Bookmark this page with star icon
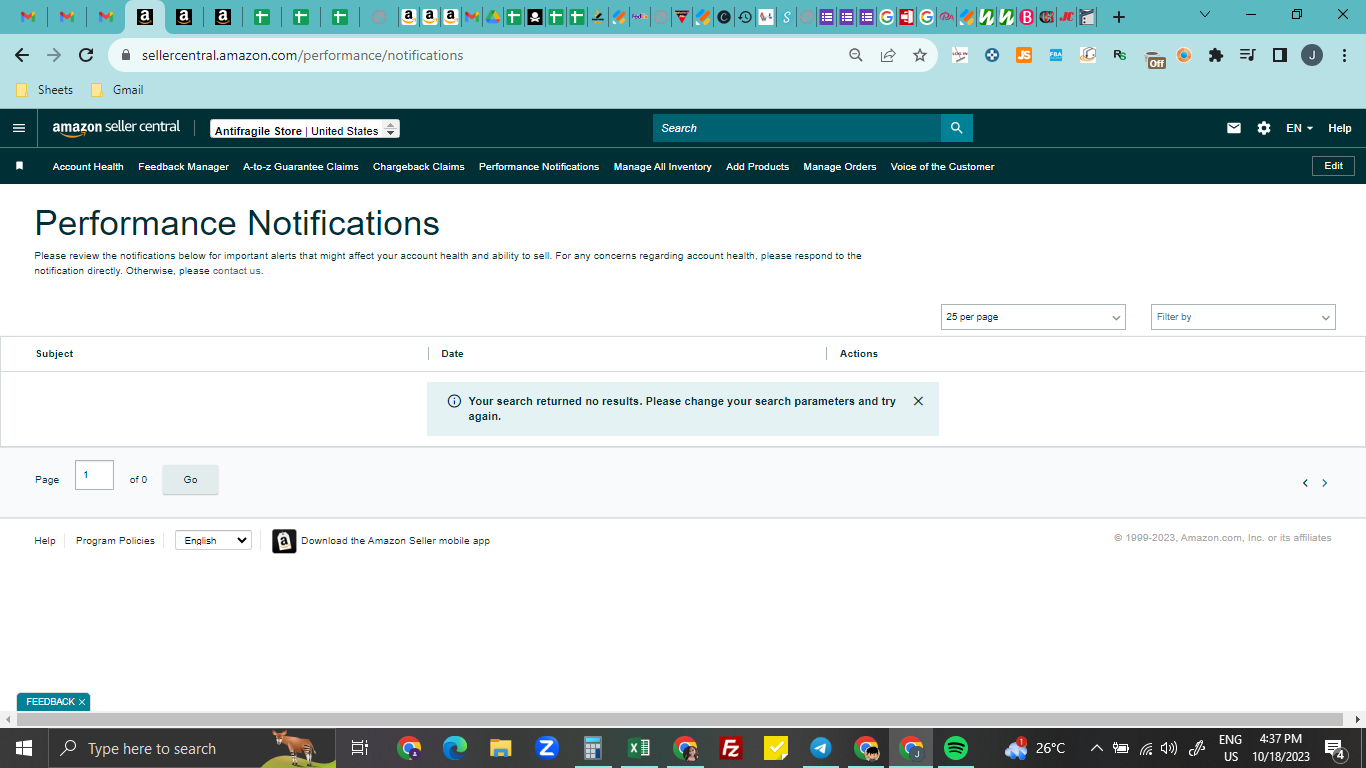The width and height of the screenshot is (1366, 768). pos(920,56)
